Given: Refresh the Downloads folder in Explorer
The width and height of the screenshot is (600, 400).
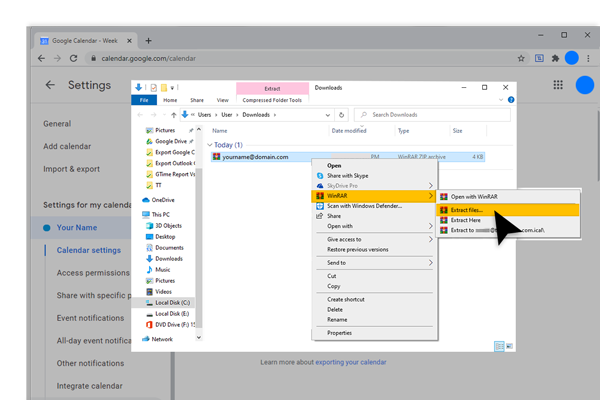Looking at the screenshot, I should 341,115.
